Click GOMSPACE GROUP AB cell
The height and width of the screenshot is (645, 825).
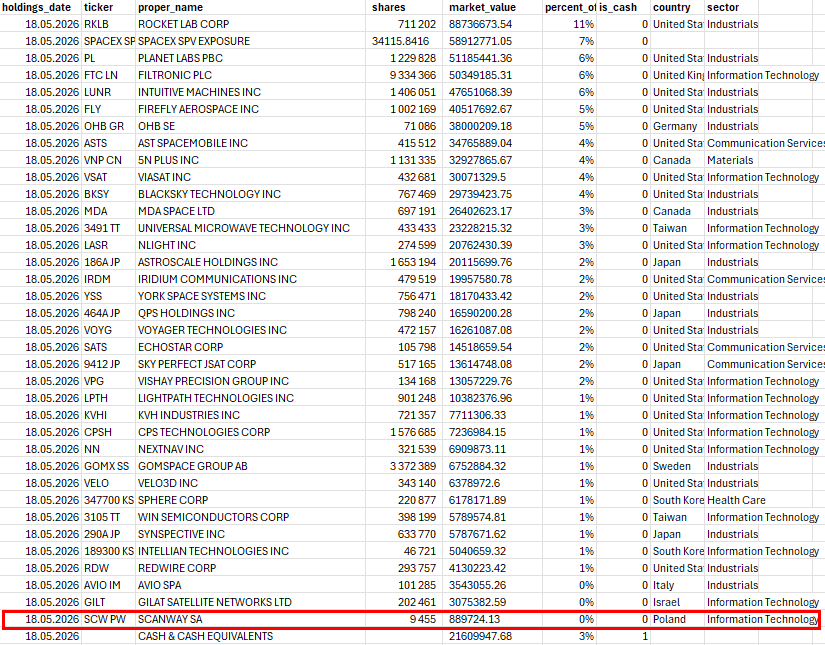250,466
